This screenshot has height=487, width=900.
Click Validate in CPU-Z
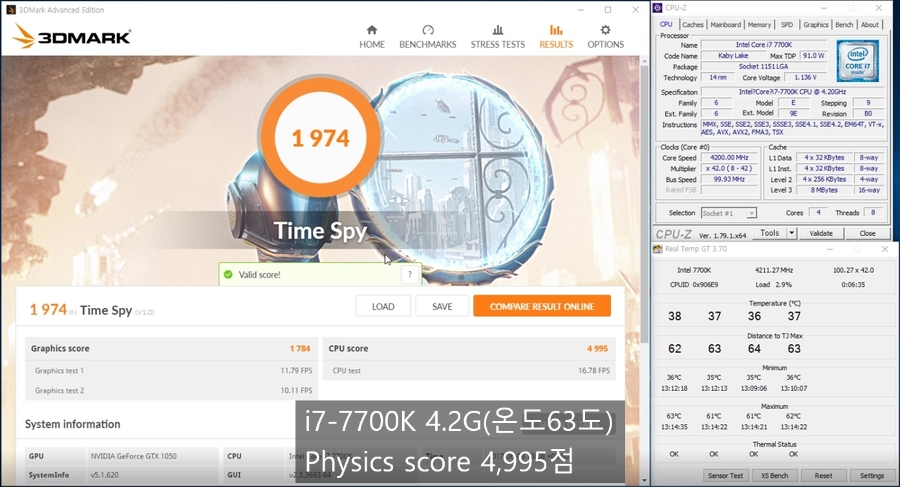pyautogui.click(x=821, y=233)
